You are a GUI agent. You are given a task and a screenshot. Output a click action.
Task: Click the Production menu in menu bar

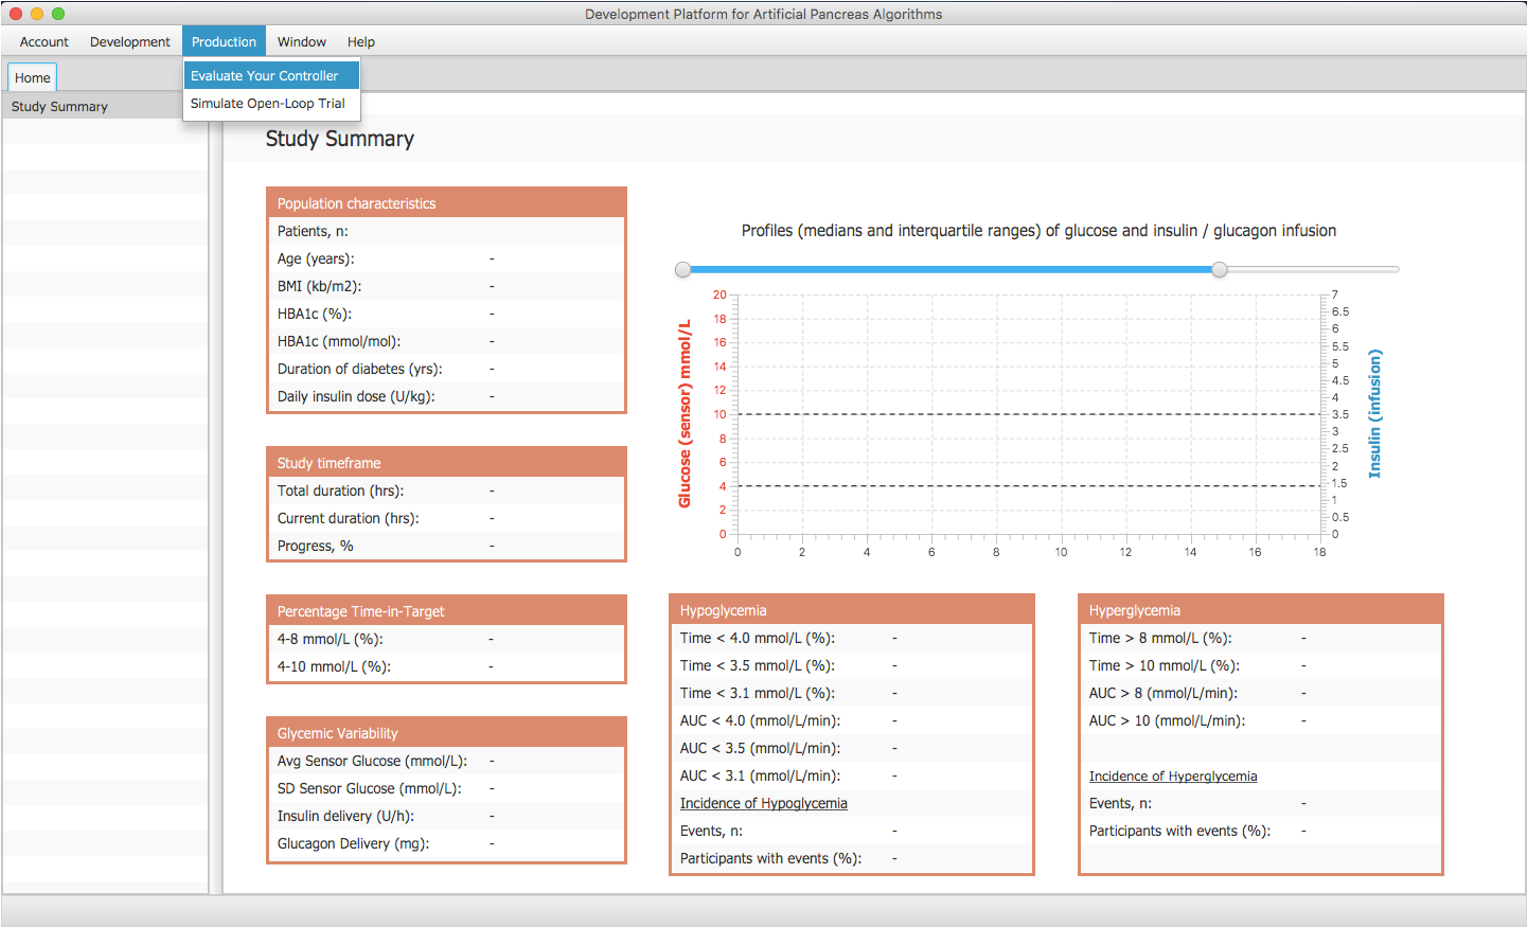coord(224,42)
